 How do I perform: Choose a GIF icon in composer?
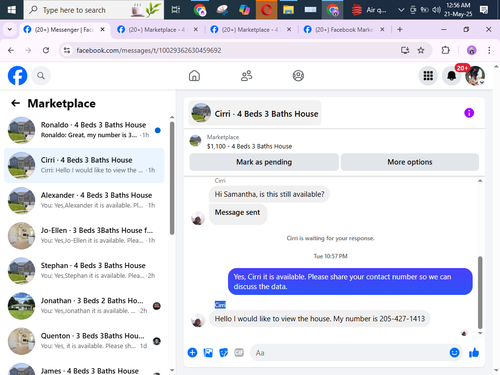pyautogui.click(x=239, y=352)
